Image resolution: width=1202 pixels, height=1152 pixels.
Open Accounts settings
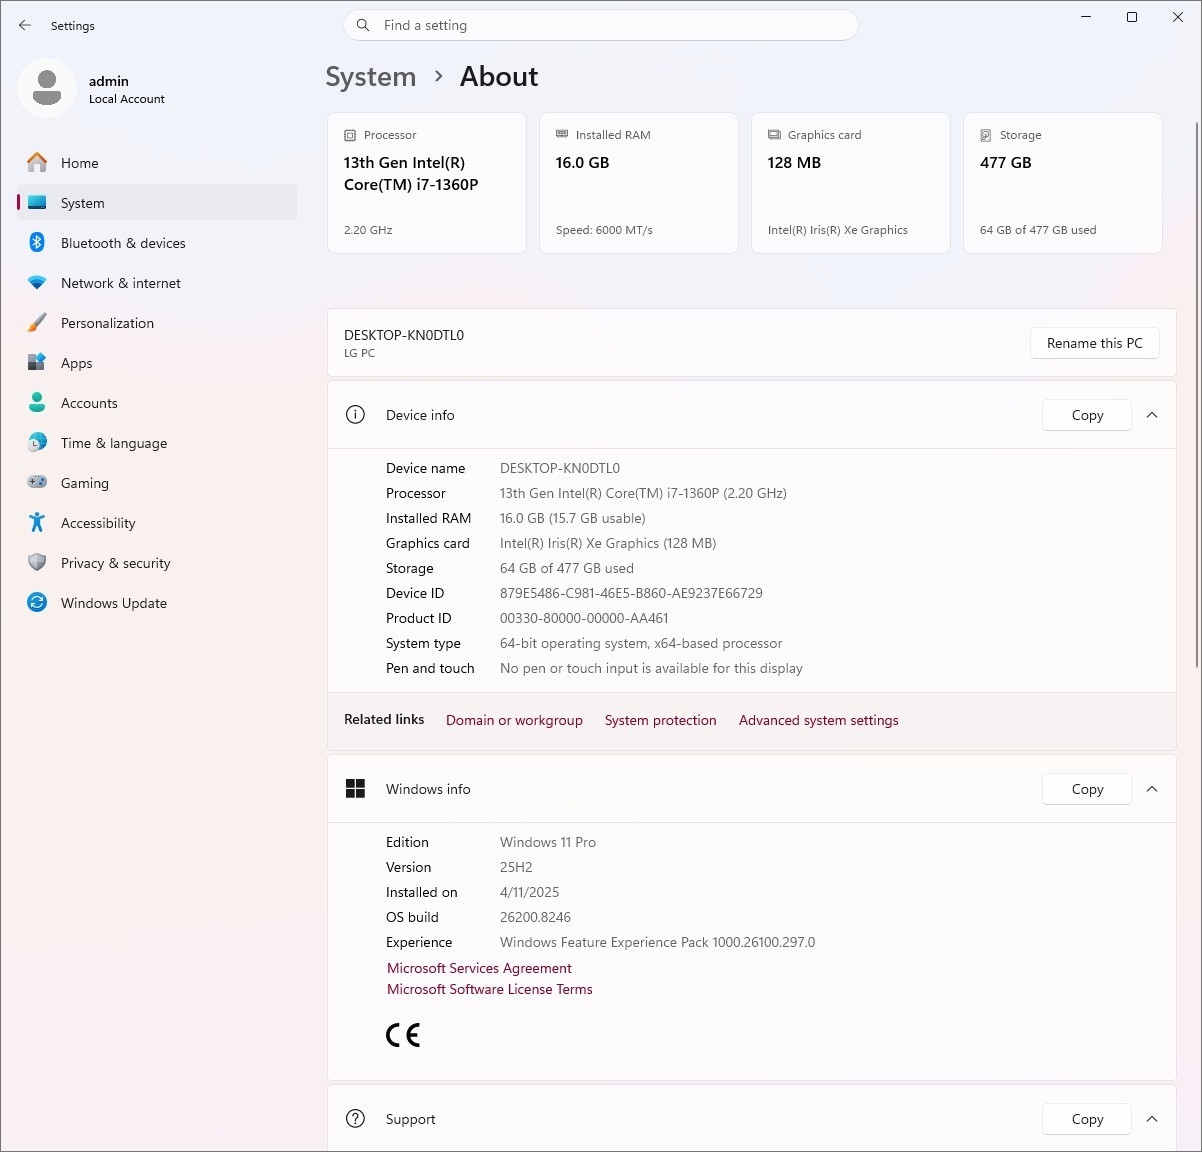click(x=157, y=403)
